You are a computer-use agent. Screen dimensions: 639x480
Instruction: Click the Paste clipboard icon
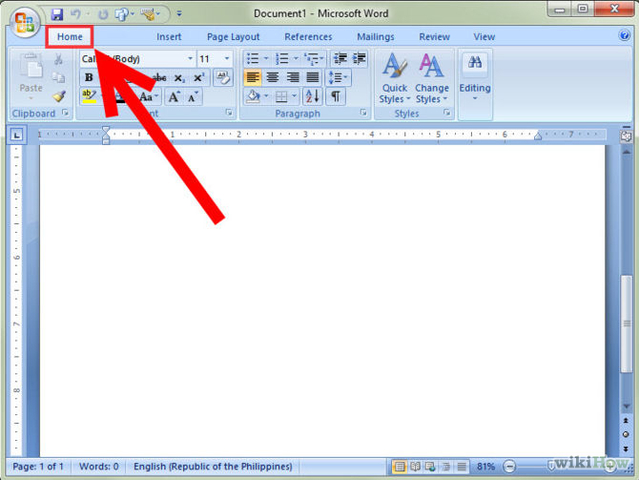pos(31,66)
